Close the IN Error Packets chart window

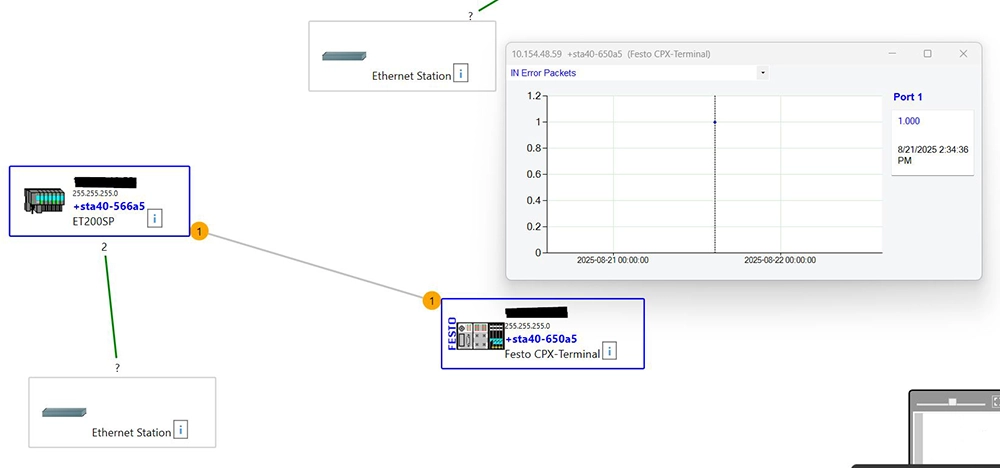(x=963, y=53)
